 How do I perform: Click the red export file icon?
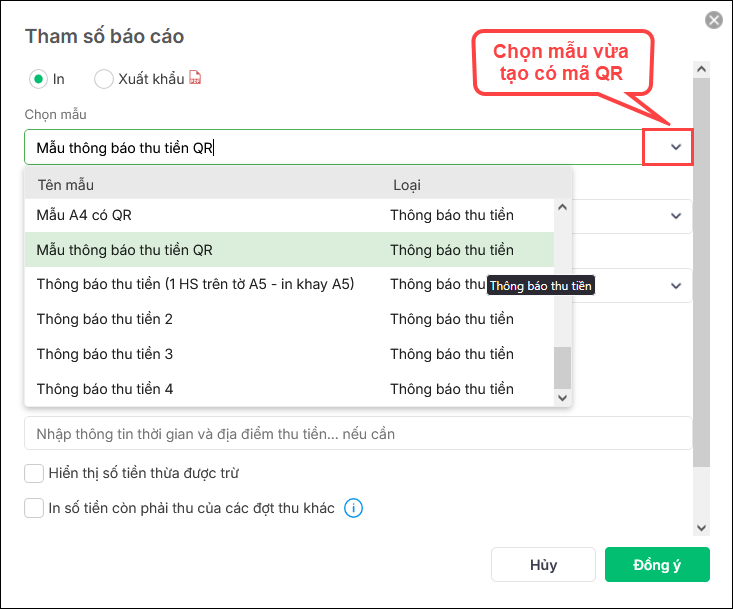coord(196,79)
